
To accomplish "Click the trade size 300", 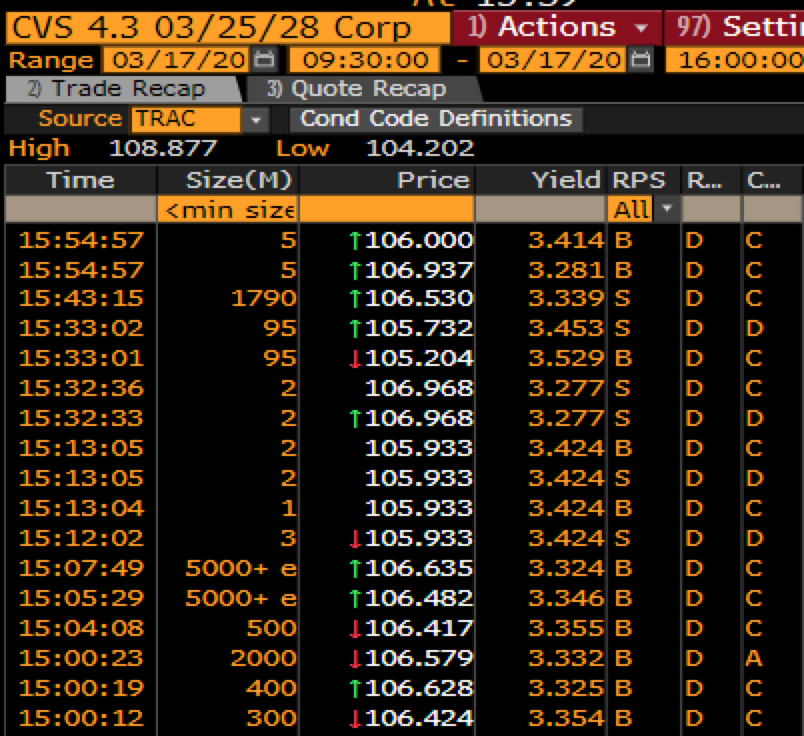I will 272,719.
